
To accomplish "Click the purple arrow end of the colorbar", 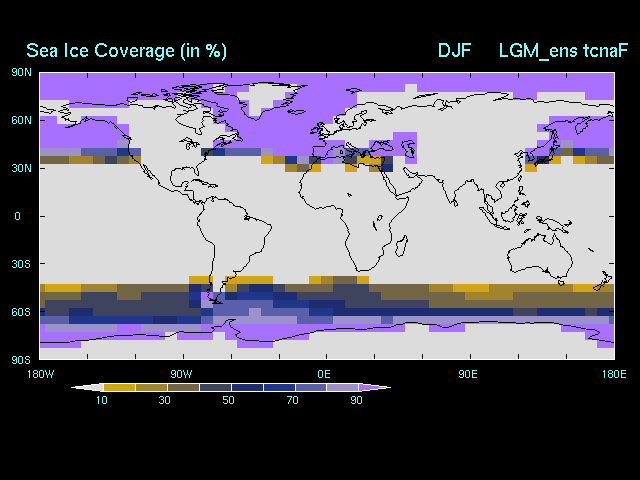I will click(375, 387).
